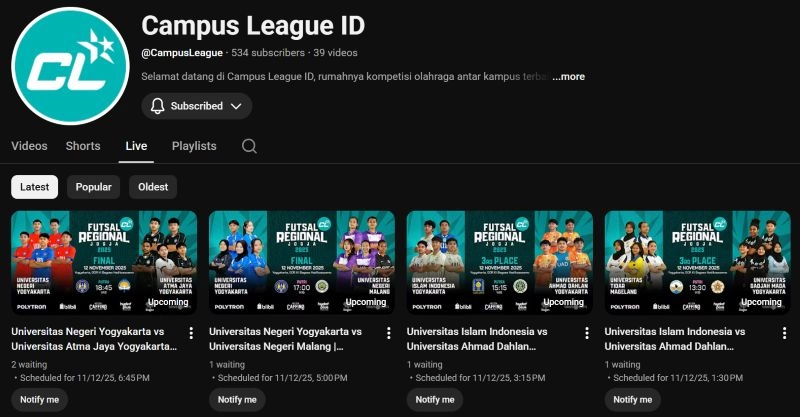The height and width of the screenshot is (417, 800).
Task: Click the 534 subscribers text
Action: (268, 53)
